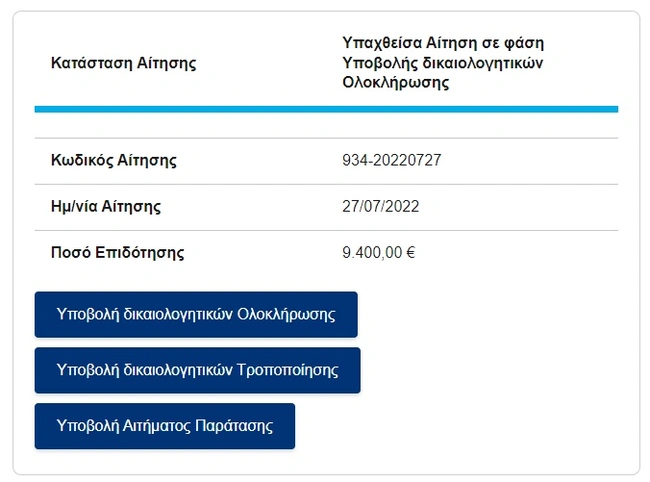Select the Κωδικός Αίτησης label
Viewport: 650px width, 482px height.
(113, 160)
